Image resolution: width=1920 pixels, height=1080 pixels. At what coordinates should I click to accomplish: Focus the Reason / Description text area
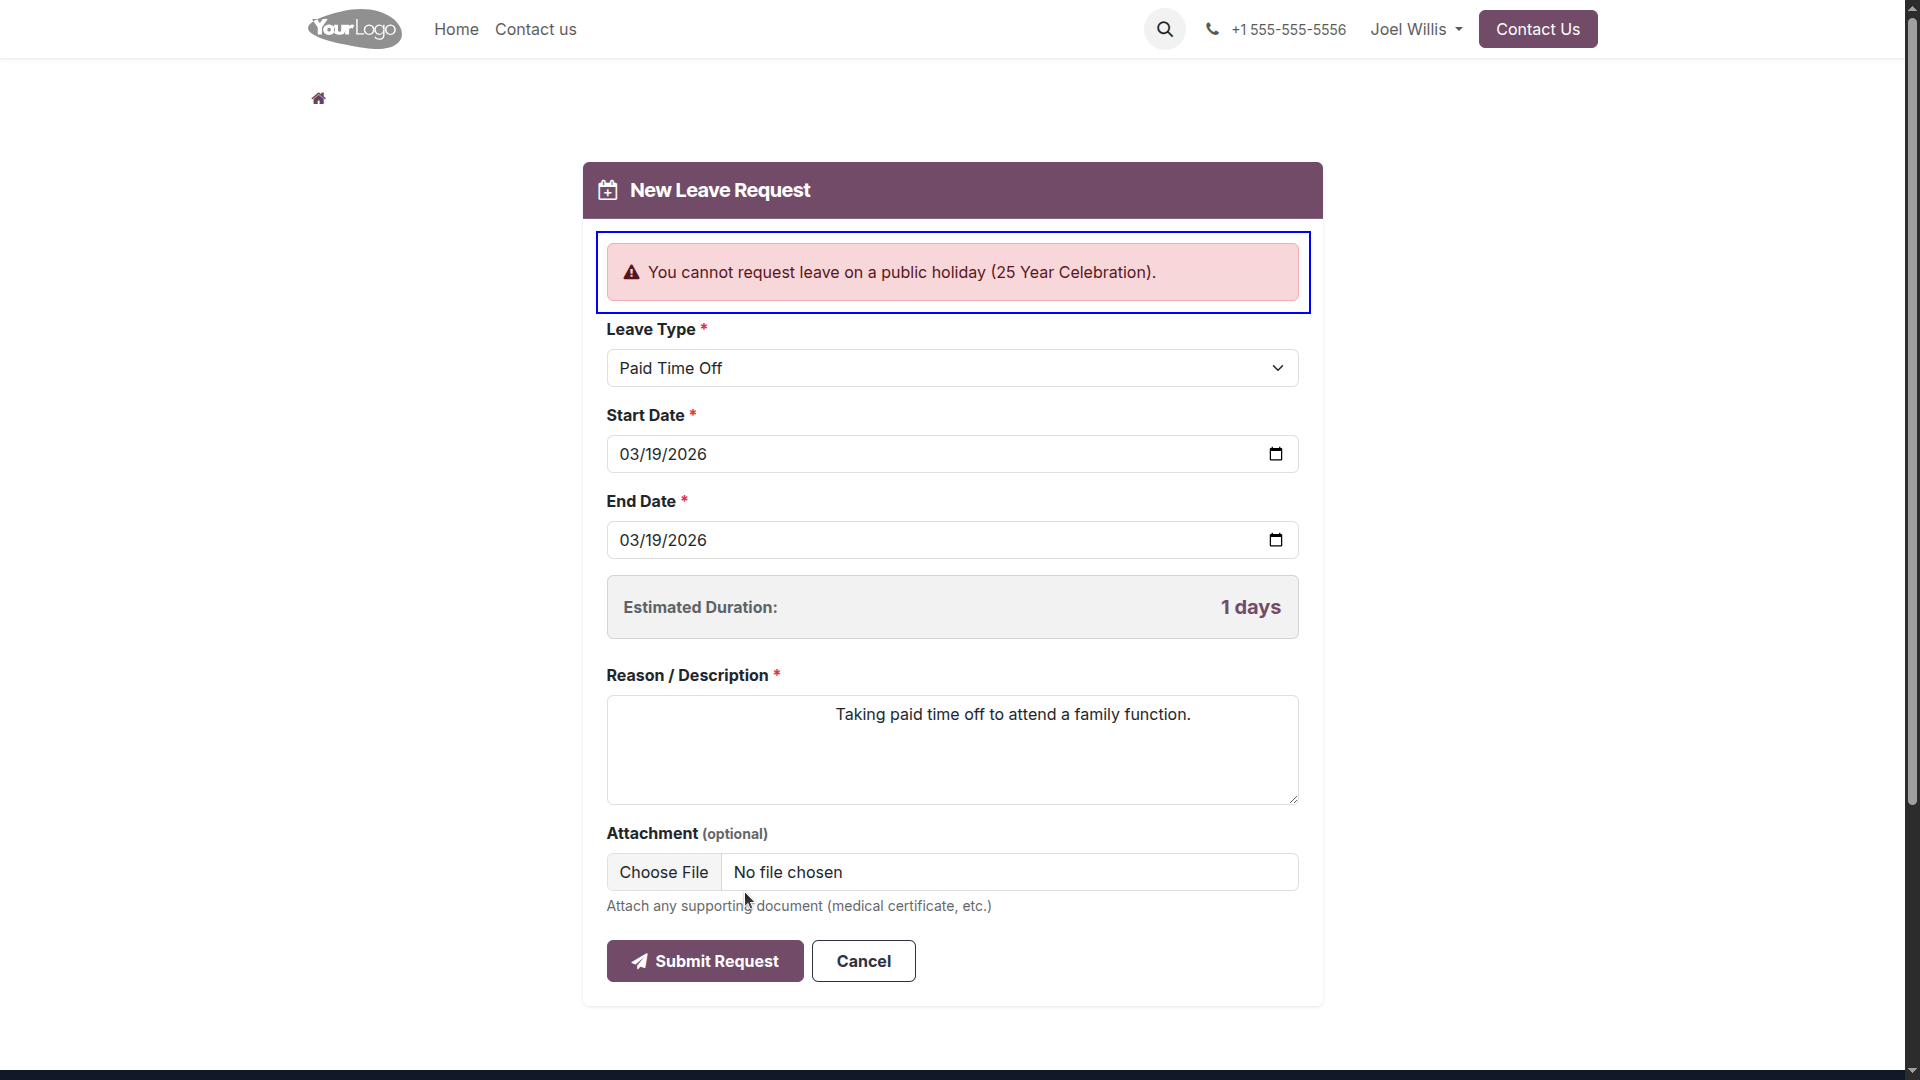[952, 750]
